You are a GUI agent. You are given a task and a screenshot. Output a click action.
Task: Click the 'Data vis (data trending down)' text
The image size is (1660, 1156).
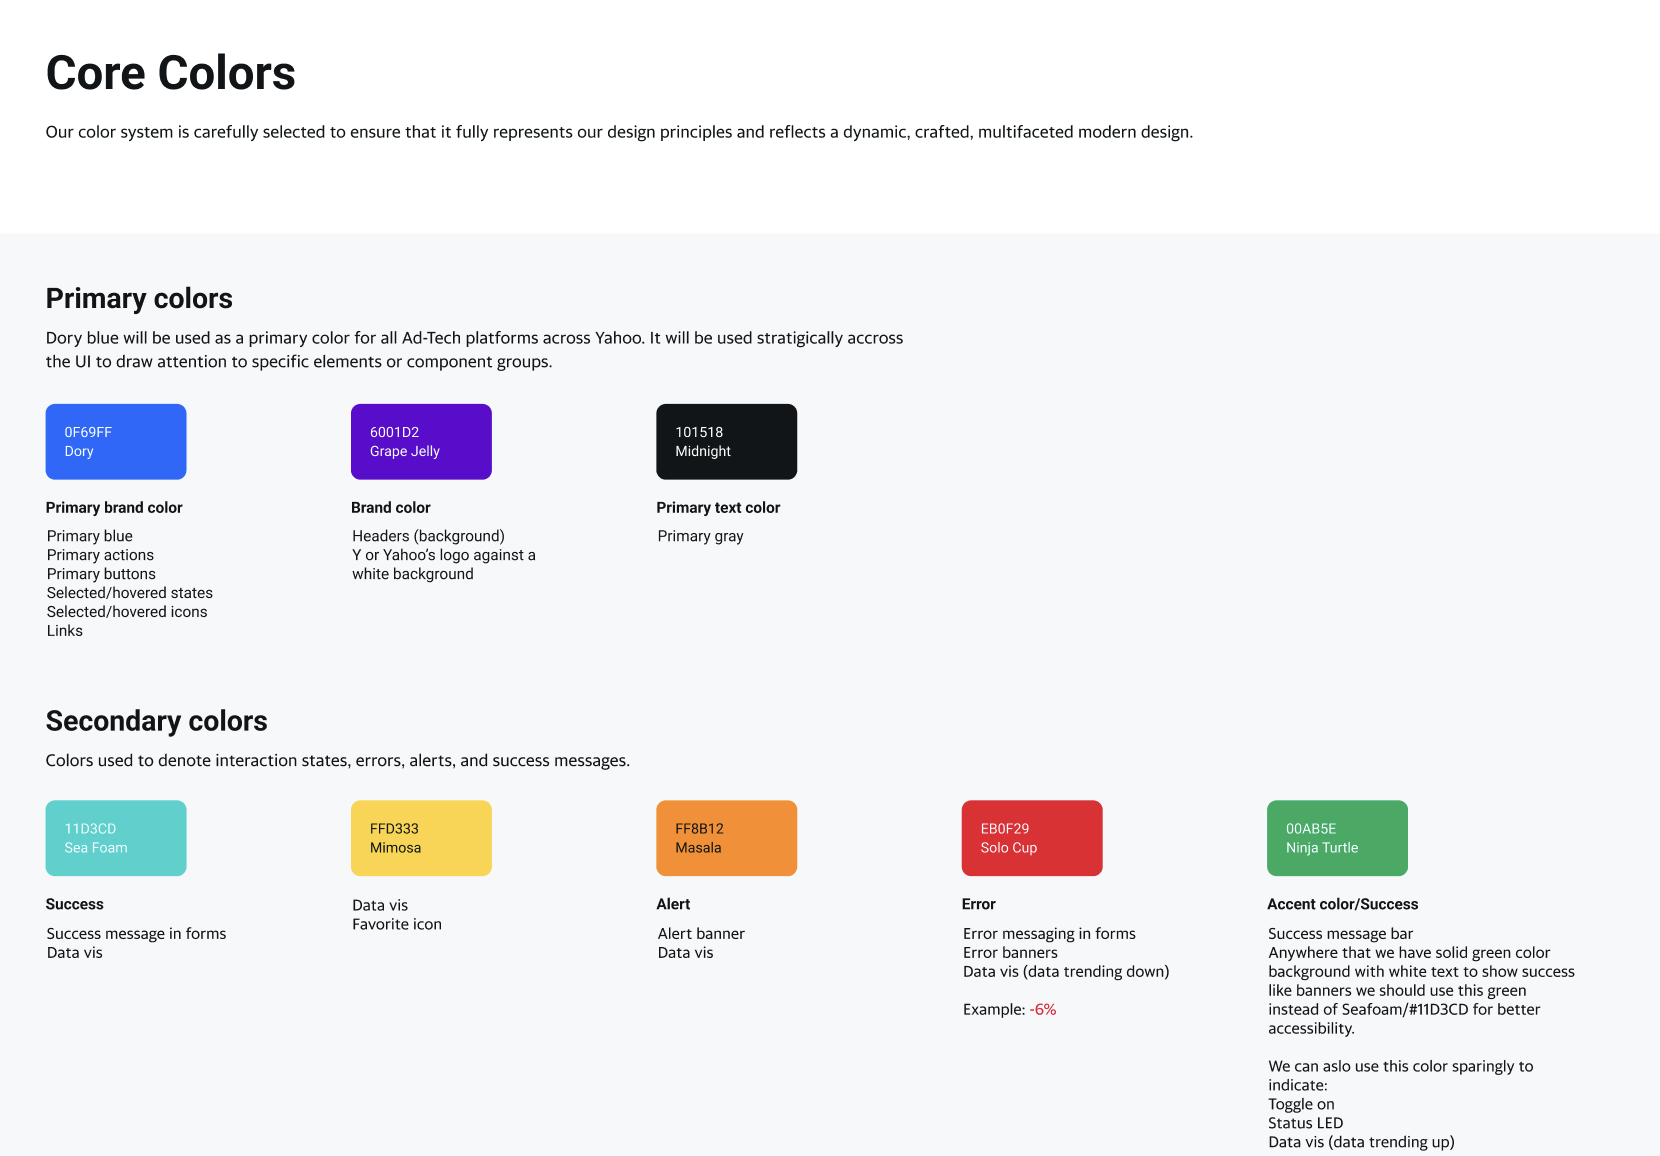pyautogui.click(x=1066, y=972)
